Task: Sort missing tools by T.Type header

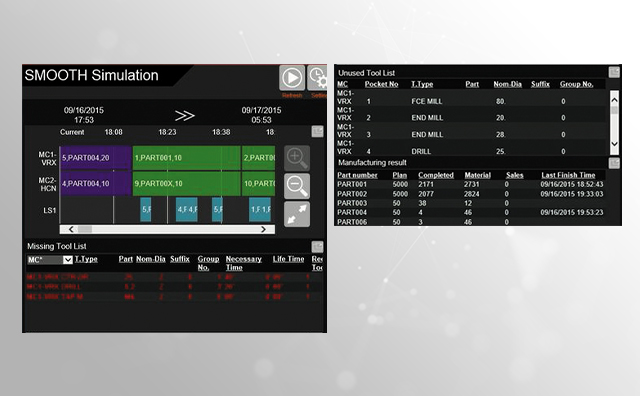Action: pos(86,259)
